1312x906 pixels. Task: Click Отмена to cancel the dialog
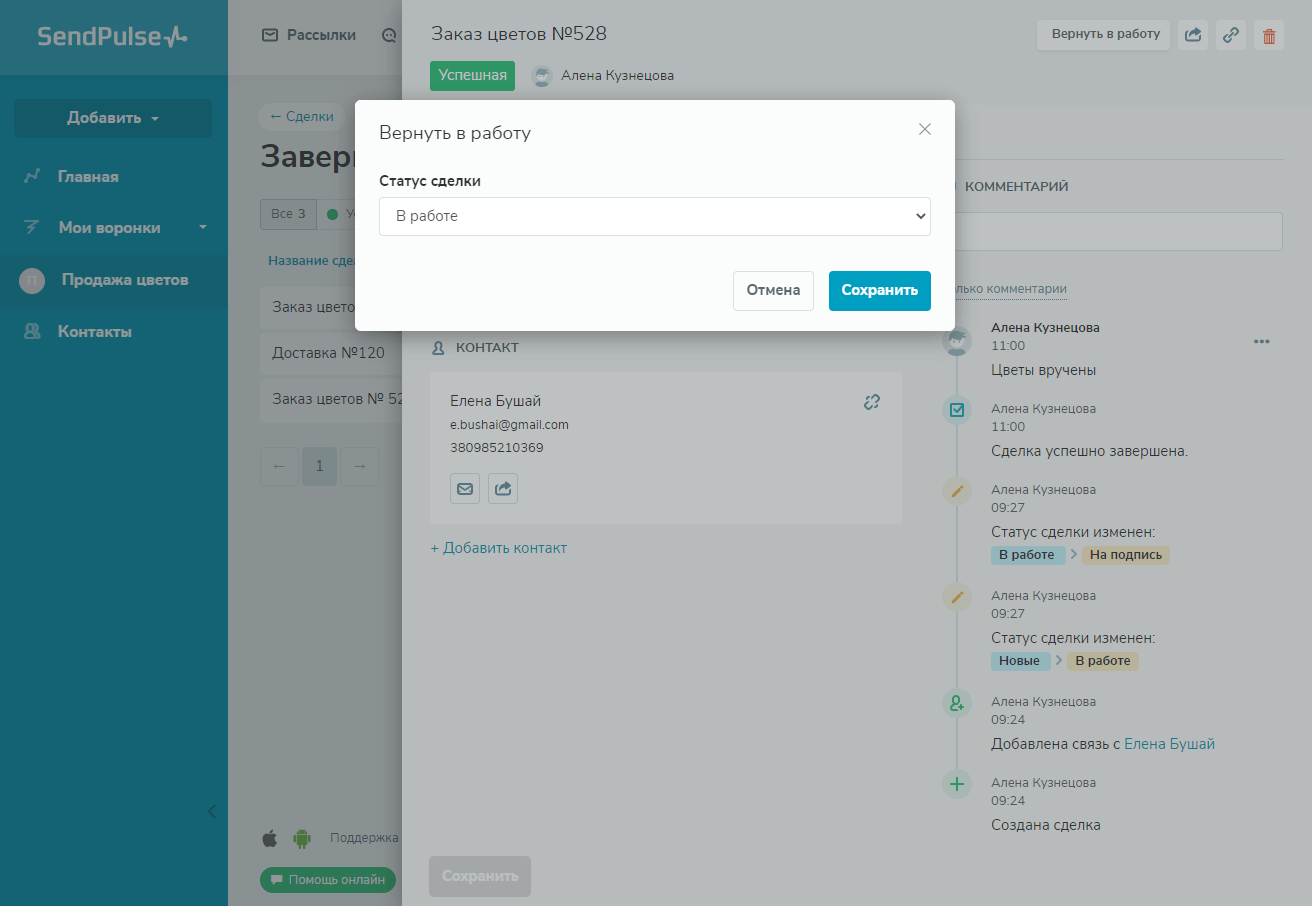click(x=773, y=291)
